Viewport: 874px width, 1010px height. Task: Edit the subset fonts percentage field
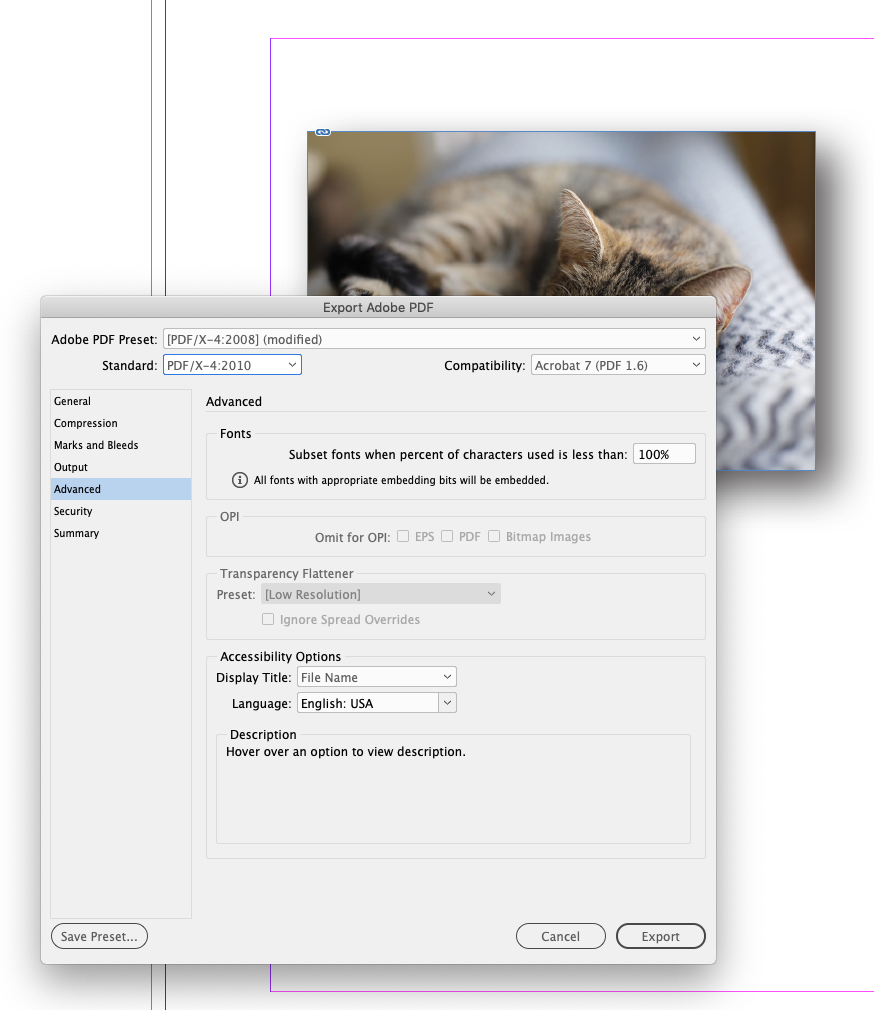[663, 453]
